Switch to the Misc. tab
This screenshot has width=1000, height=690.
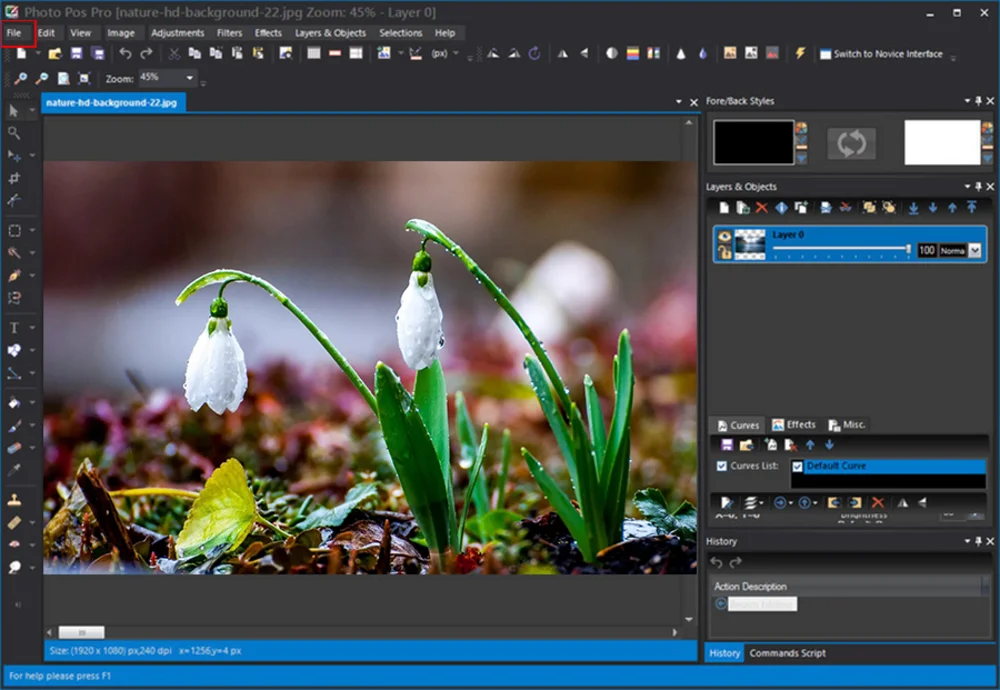point(847,425)
